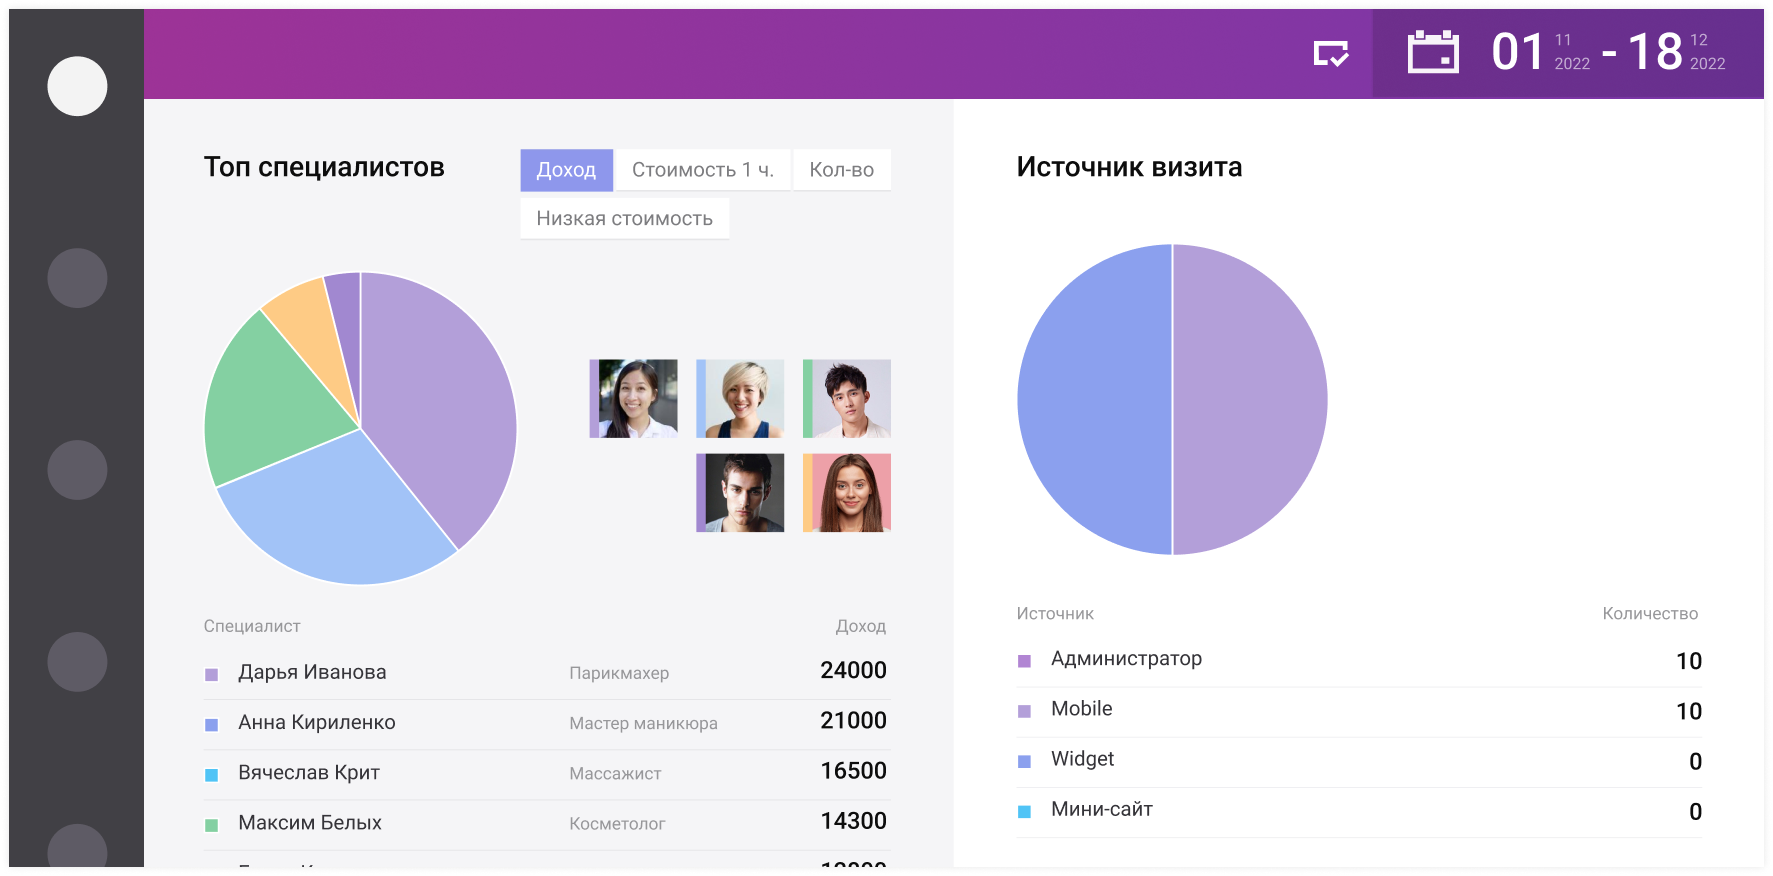Click photo of woman on pink background
Screen dimensions: 1773x876
(x=847, y=493)
